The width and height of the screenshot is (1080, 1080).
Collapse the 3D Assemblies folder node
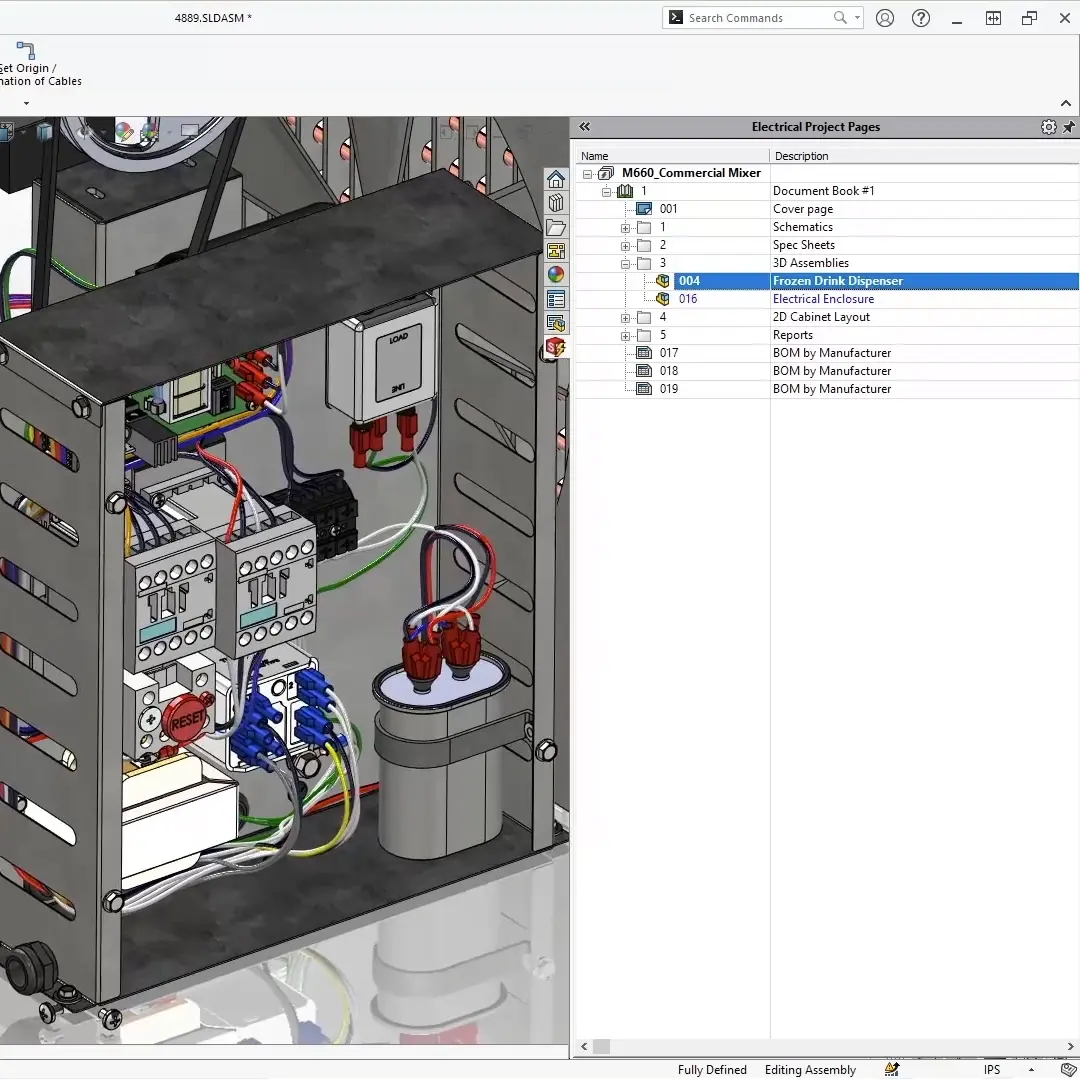click(x=625, y=263)
